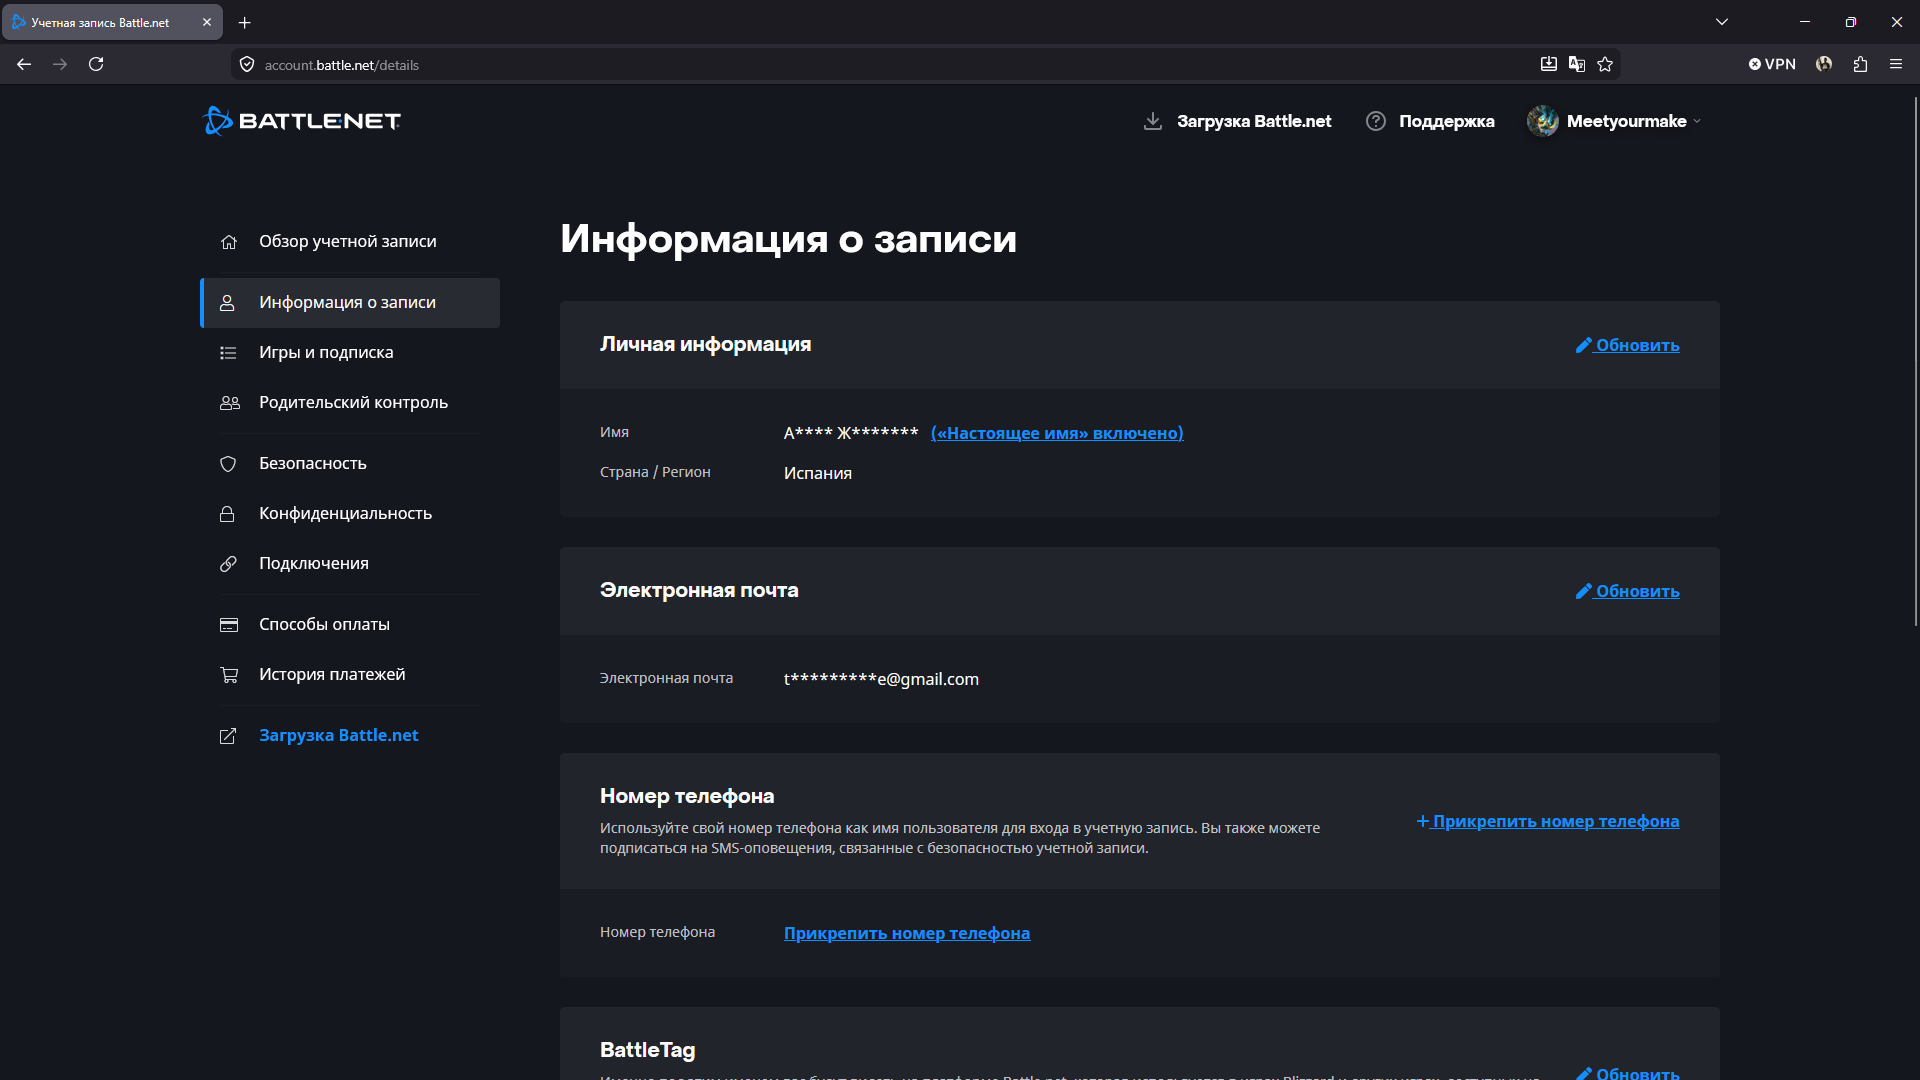Click Обновить for Электронная почта

click(x=1628, y=591)
